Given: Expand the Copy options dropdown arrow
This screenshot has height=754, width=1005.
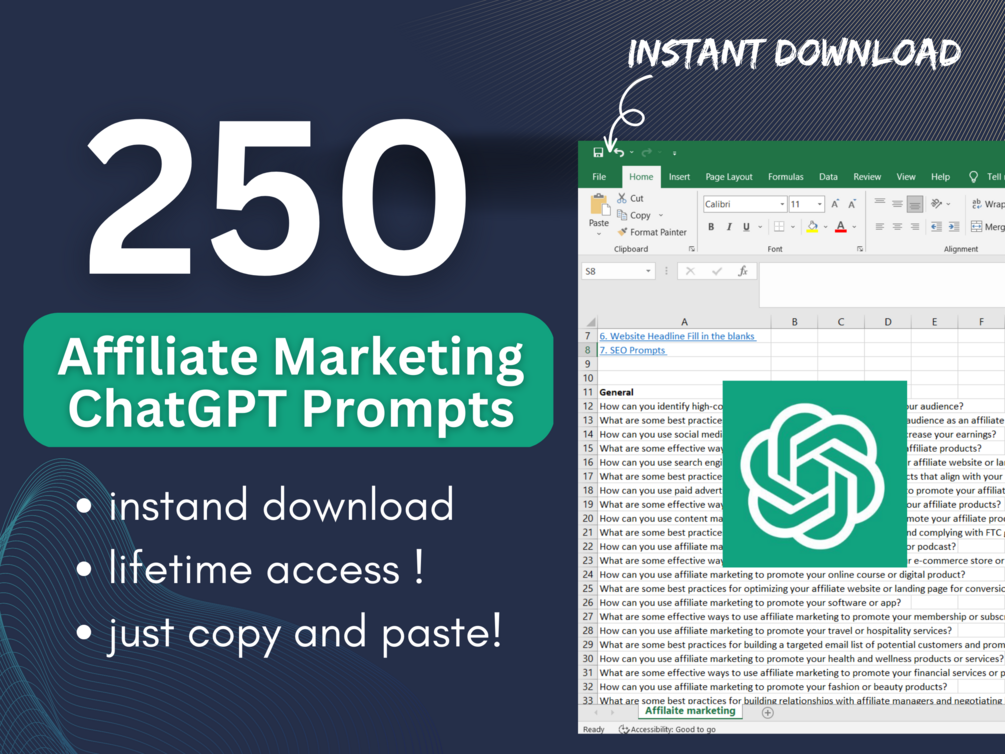Looking at the screenshot, I should [661, 215].
